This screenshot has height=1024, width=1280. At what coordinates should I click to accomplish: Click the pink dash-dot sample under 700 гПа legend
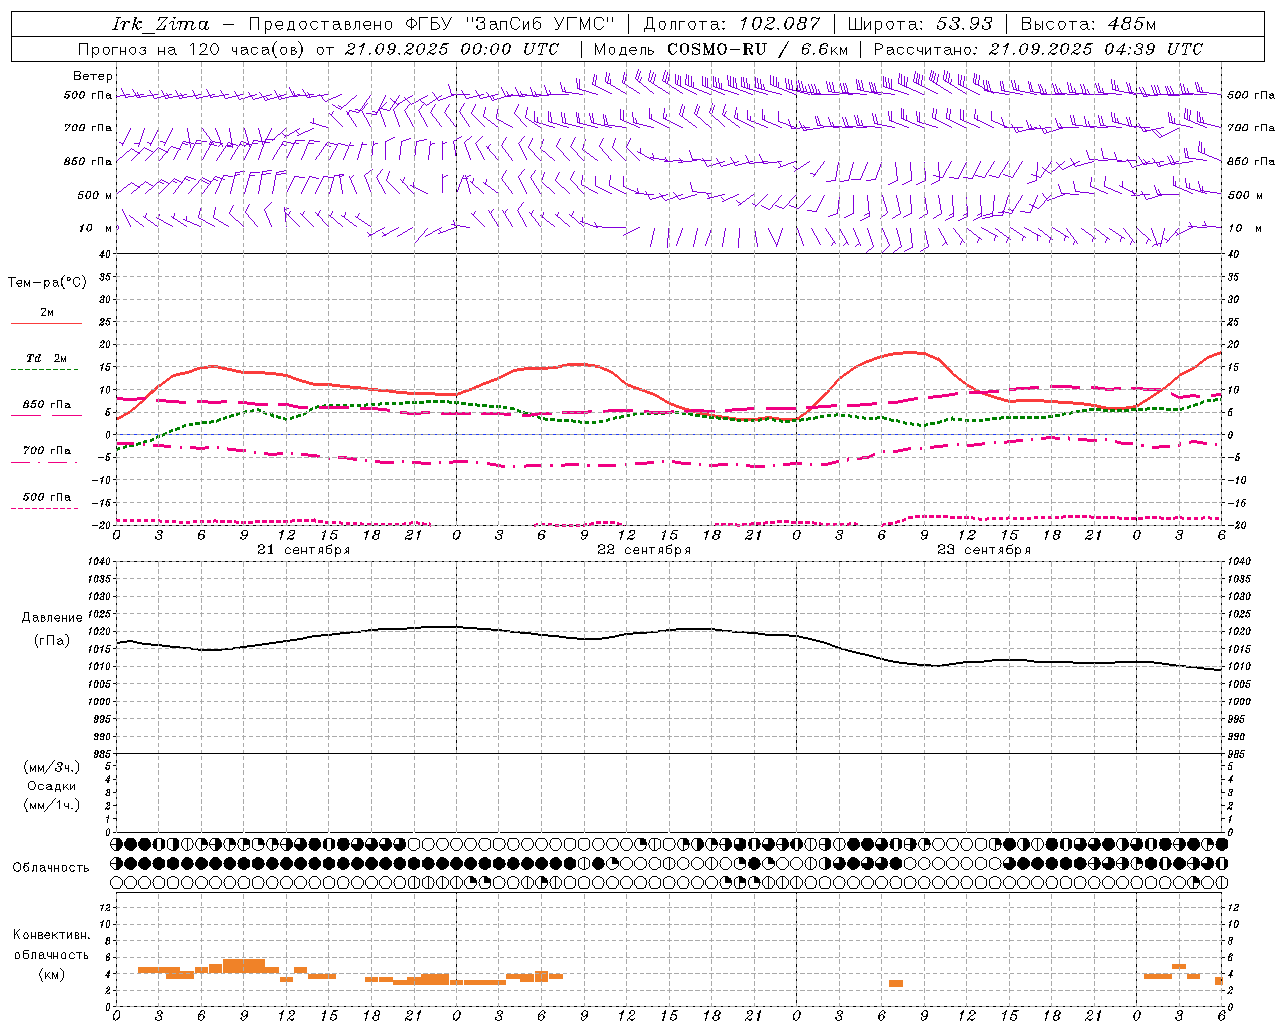[46, 462]
